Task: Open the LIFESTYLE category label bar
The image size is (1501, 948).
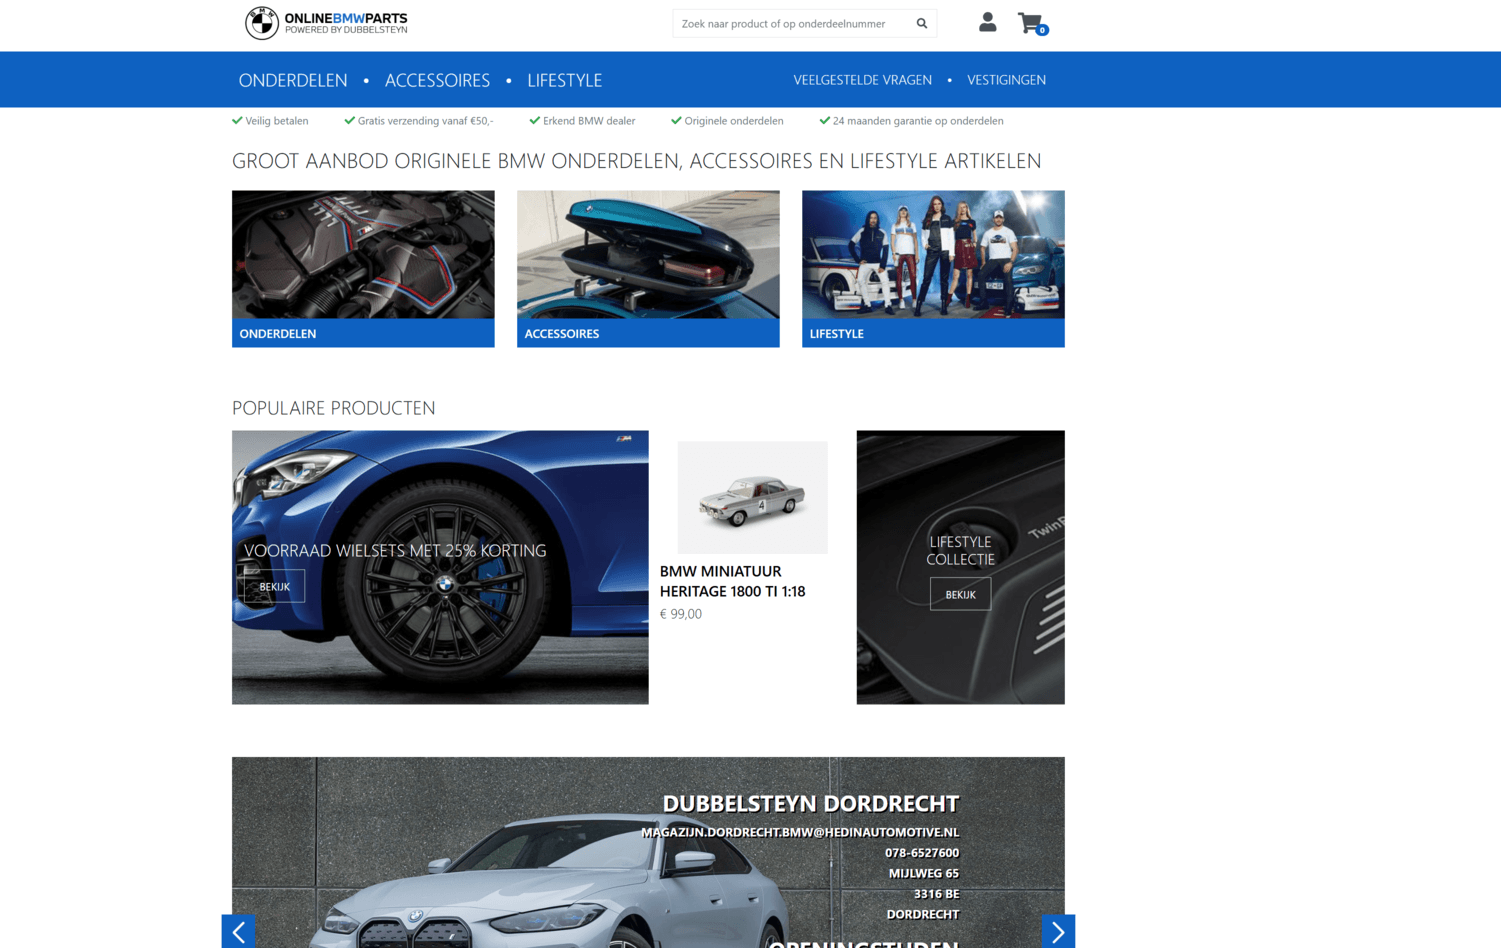Action: (933, 333)
